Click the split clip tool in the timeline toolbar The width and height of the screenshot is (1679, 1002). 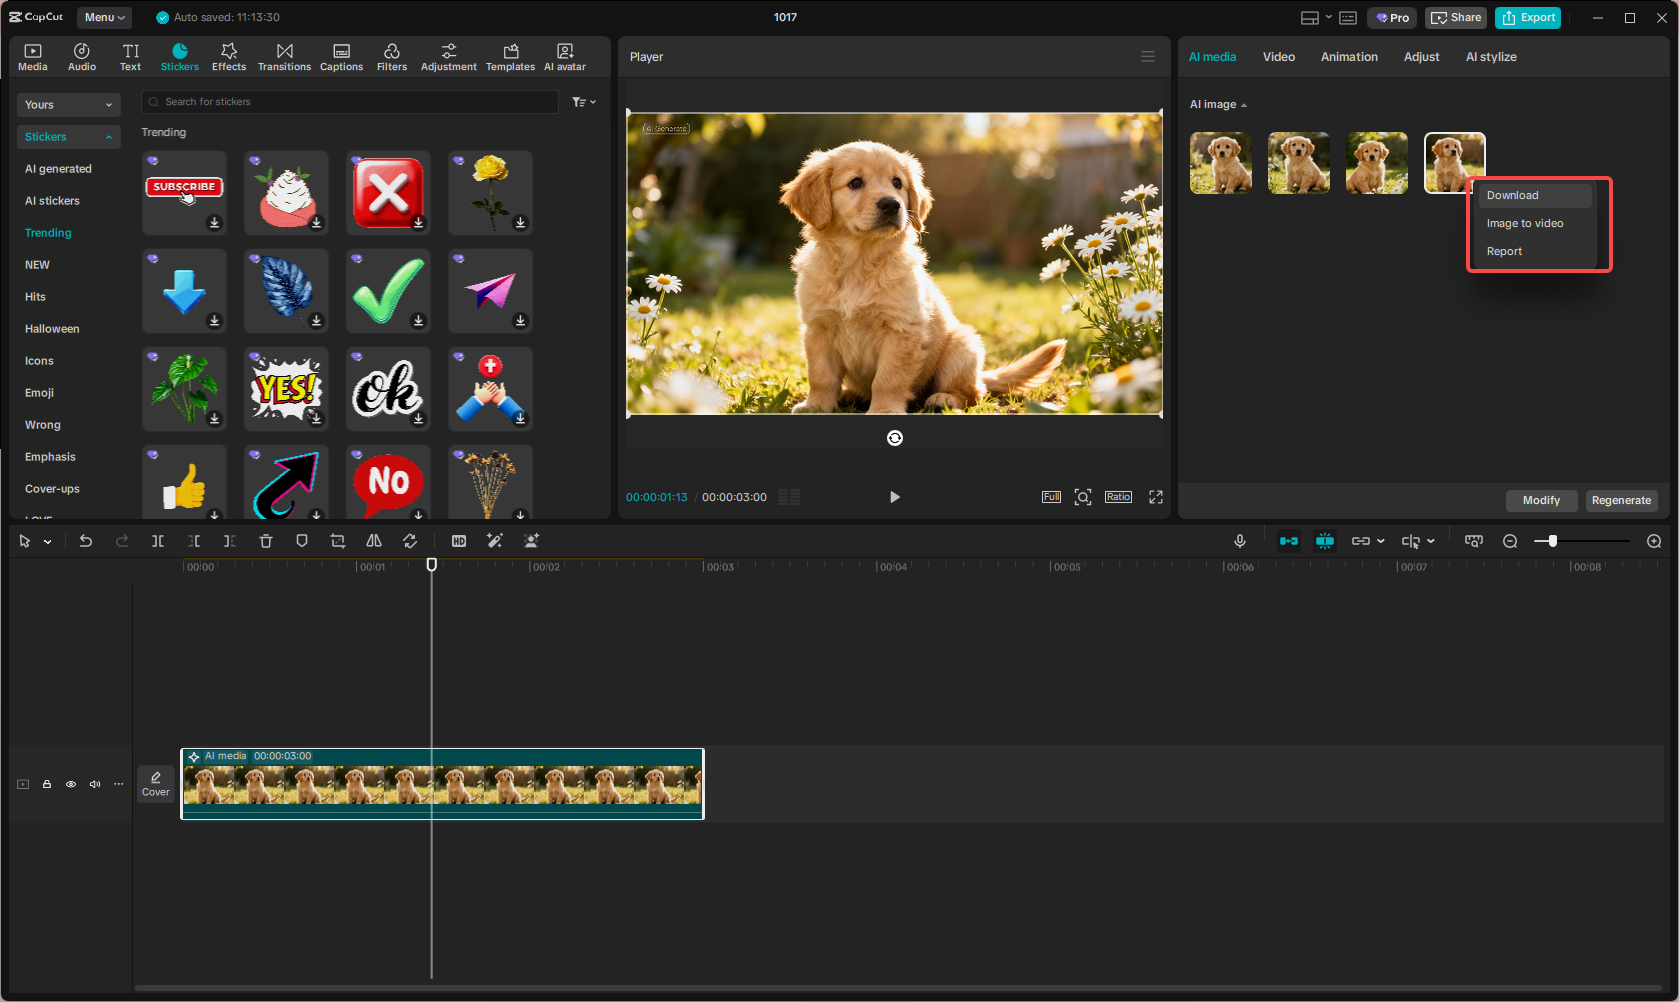(158, 541)
